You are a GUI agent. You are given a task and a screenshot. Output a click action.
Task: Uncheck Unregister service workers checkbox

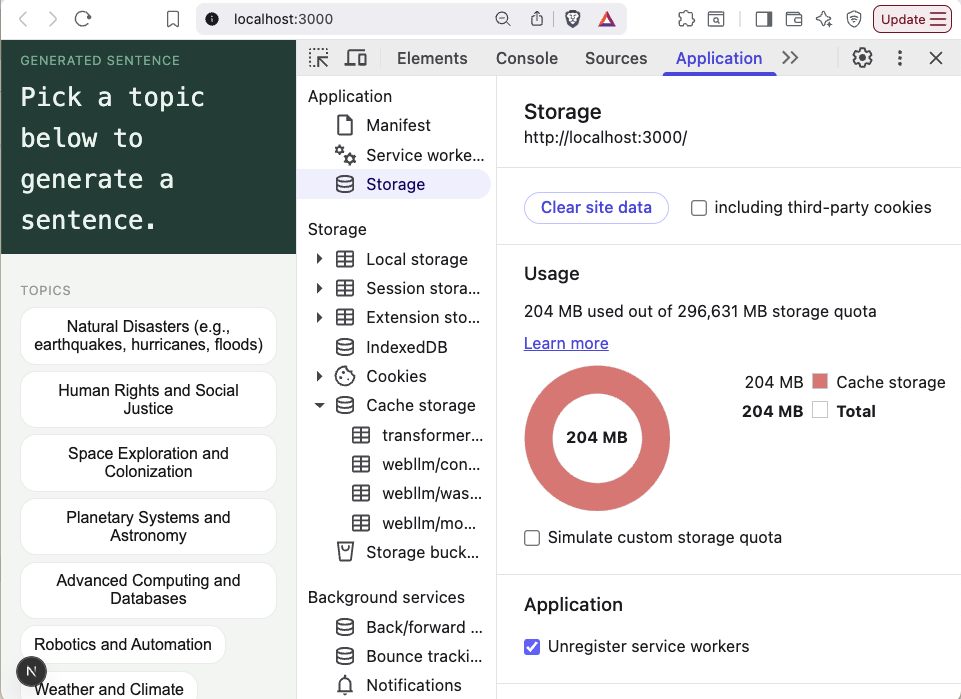point(532,647)
